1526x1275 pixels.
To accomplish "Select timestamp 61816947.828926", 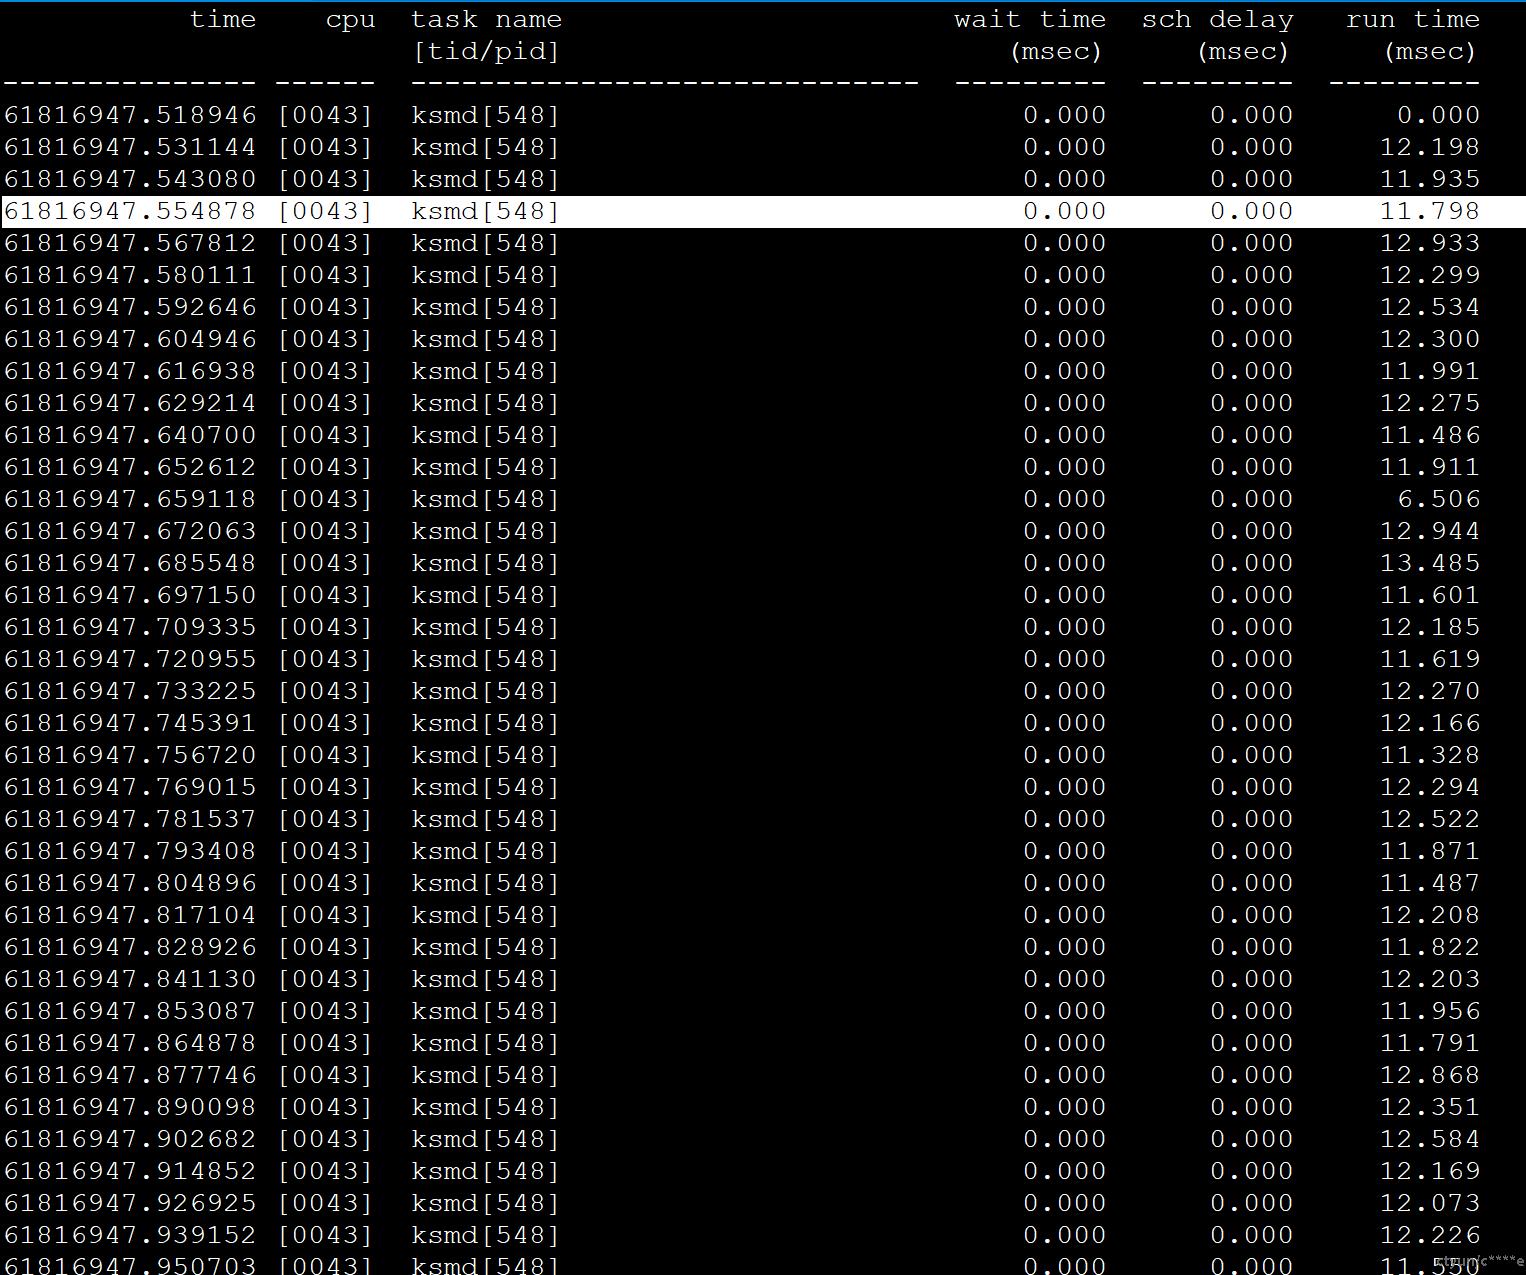I will 130,947.
